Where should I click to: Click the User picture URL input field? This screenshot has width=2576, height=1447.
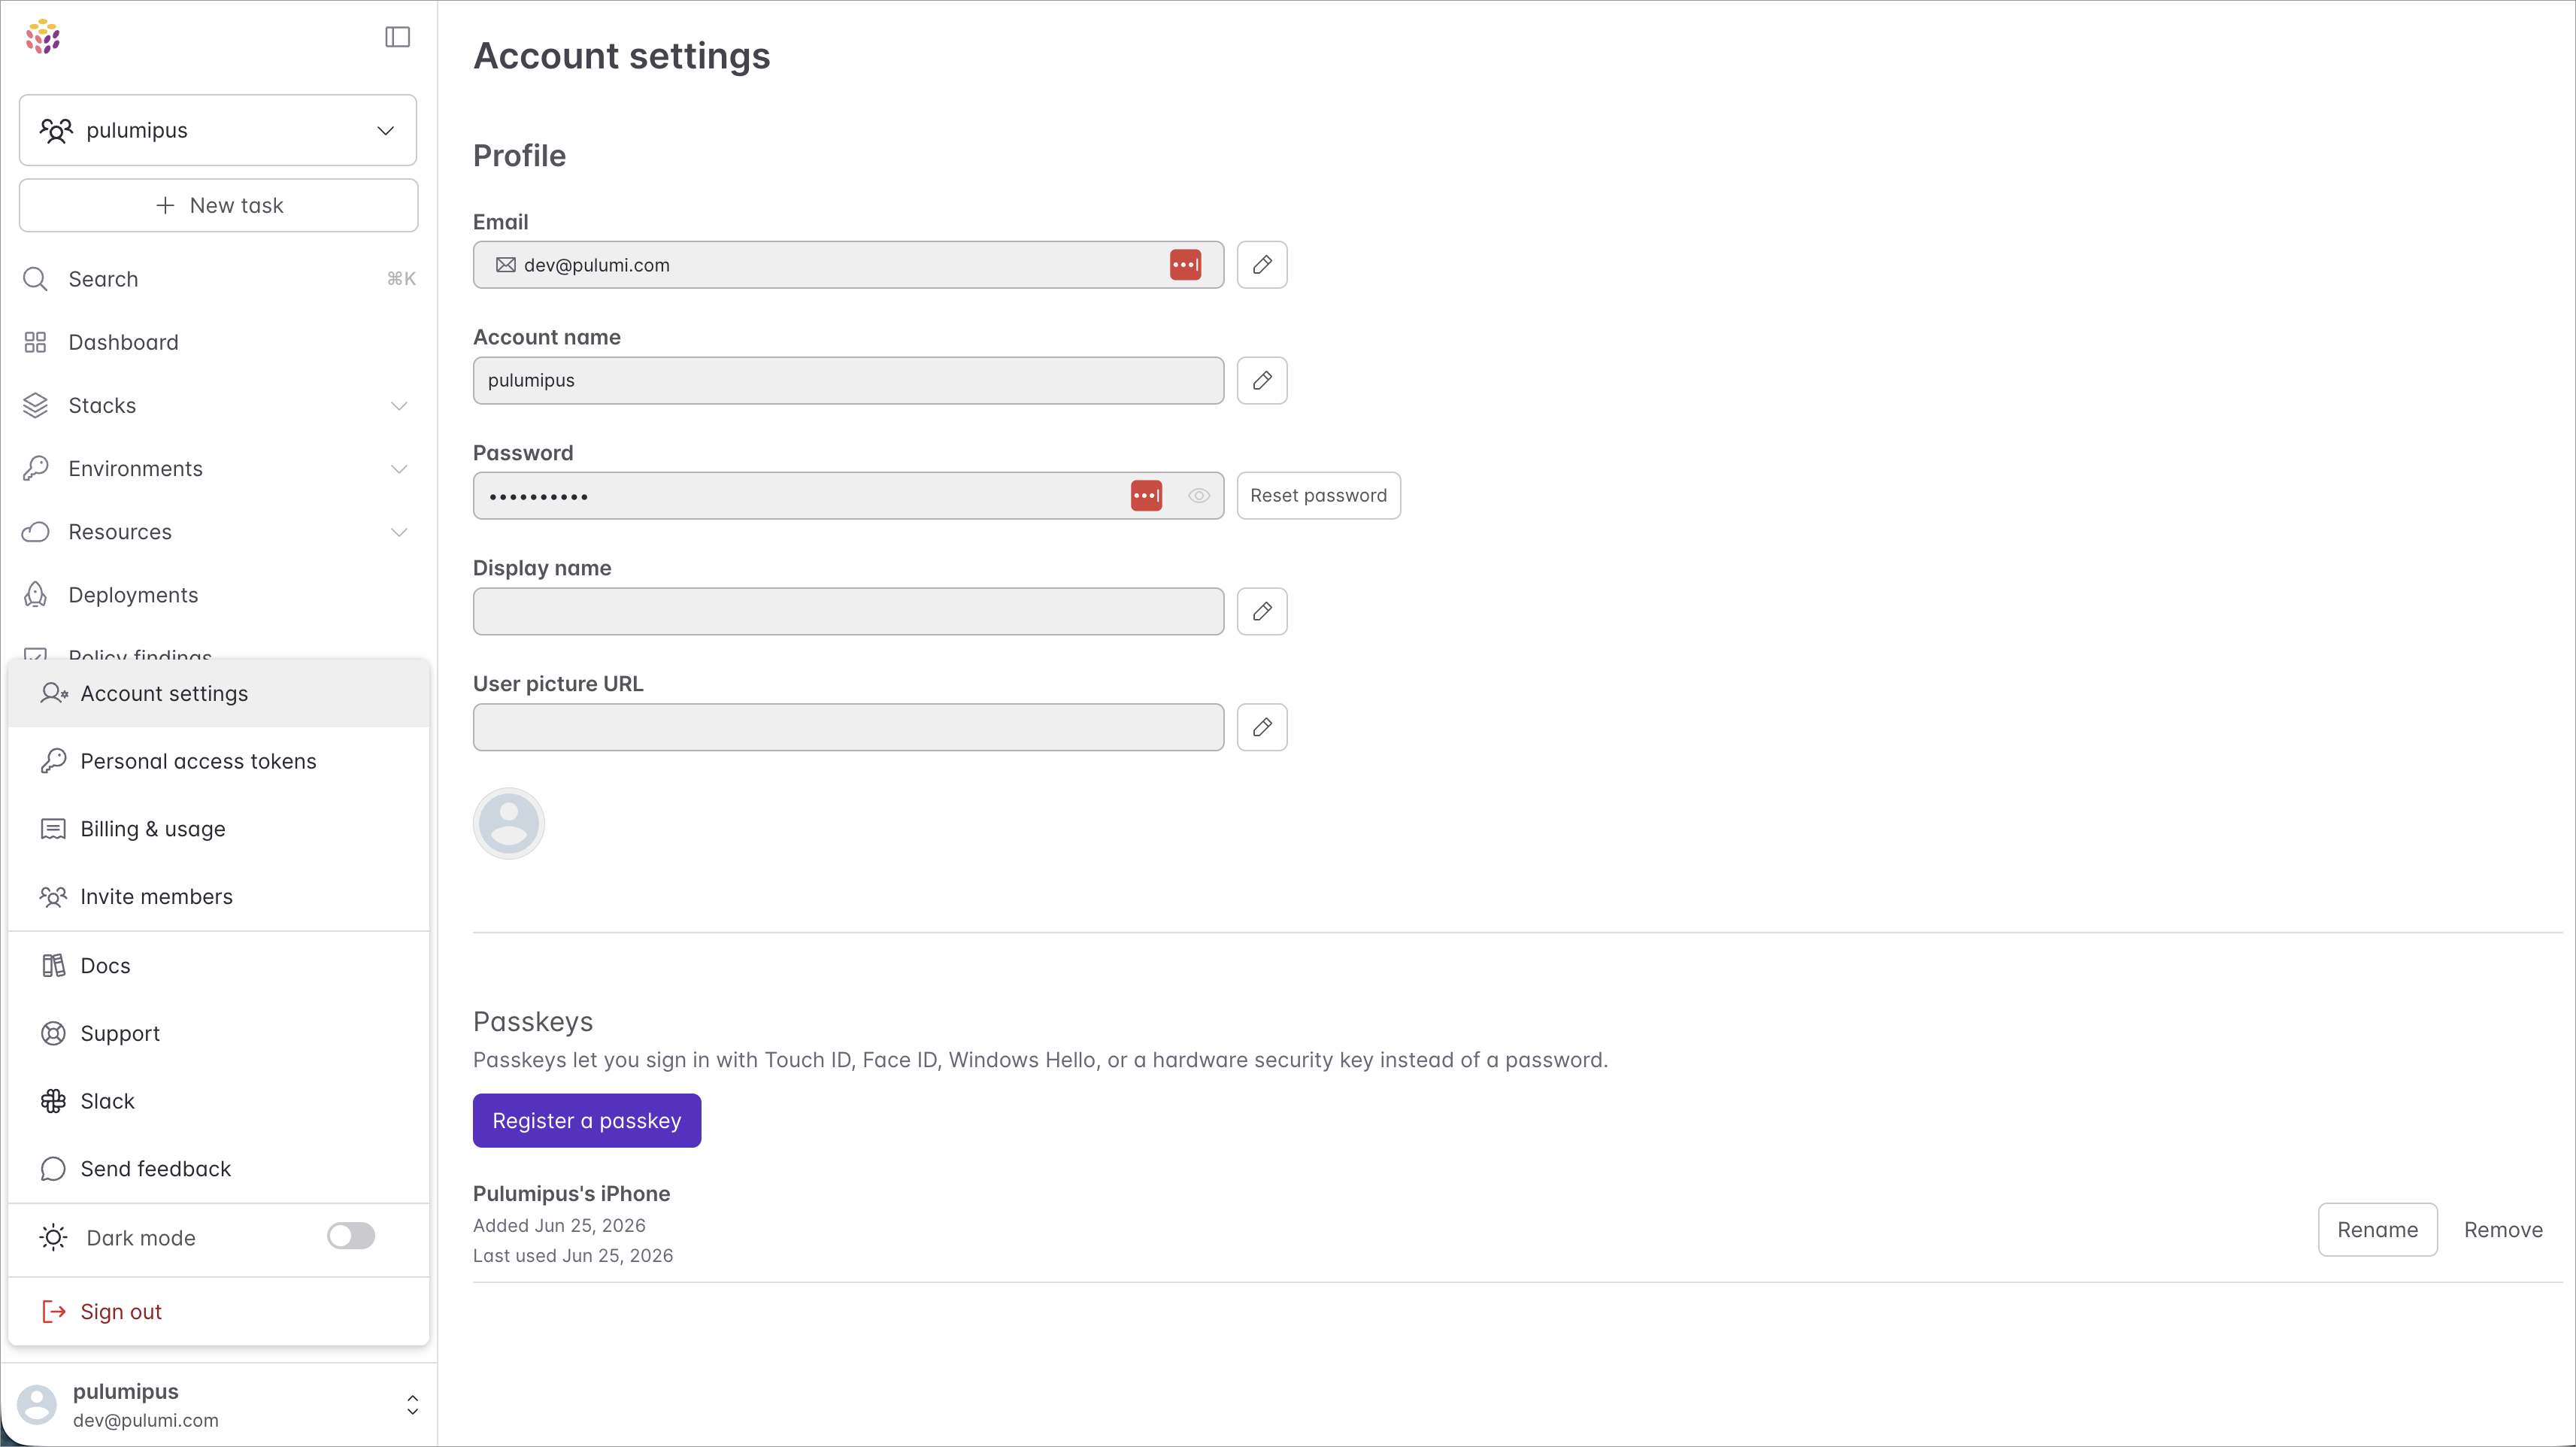[x=848, y=727]
